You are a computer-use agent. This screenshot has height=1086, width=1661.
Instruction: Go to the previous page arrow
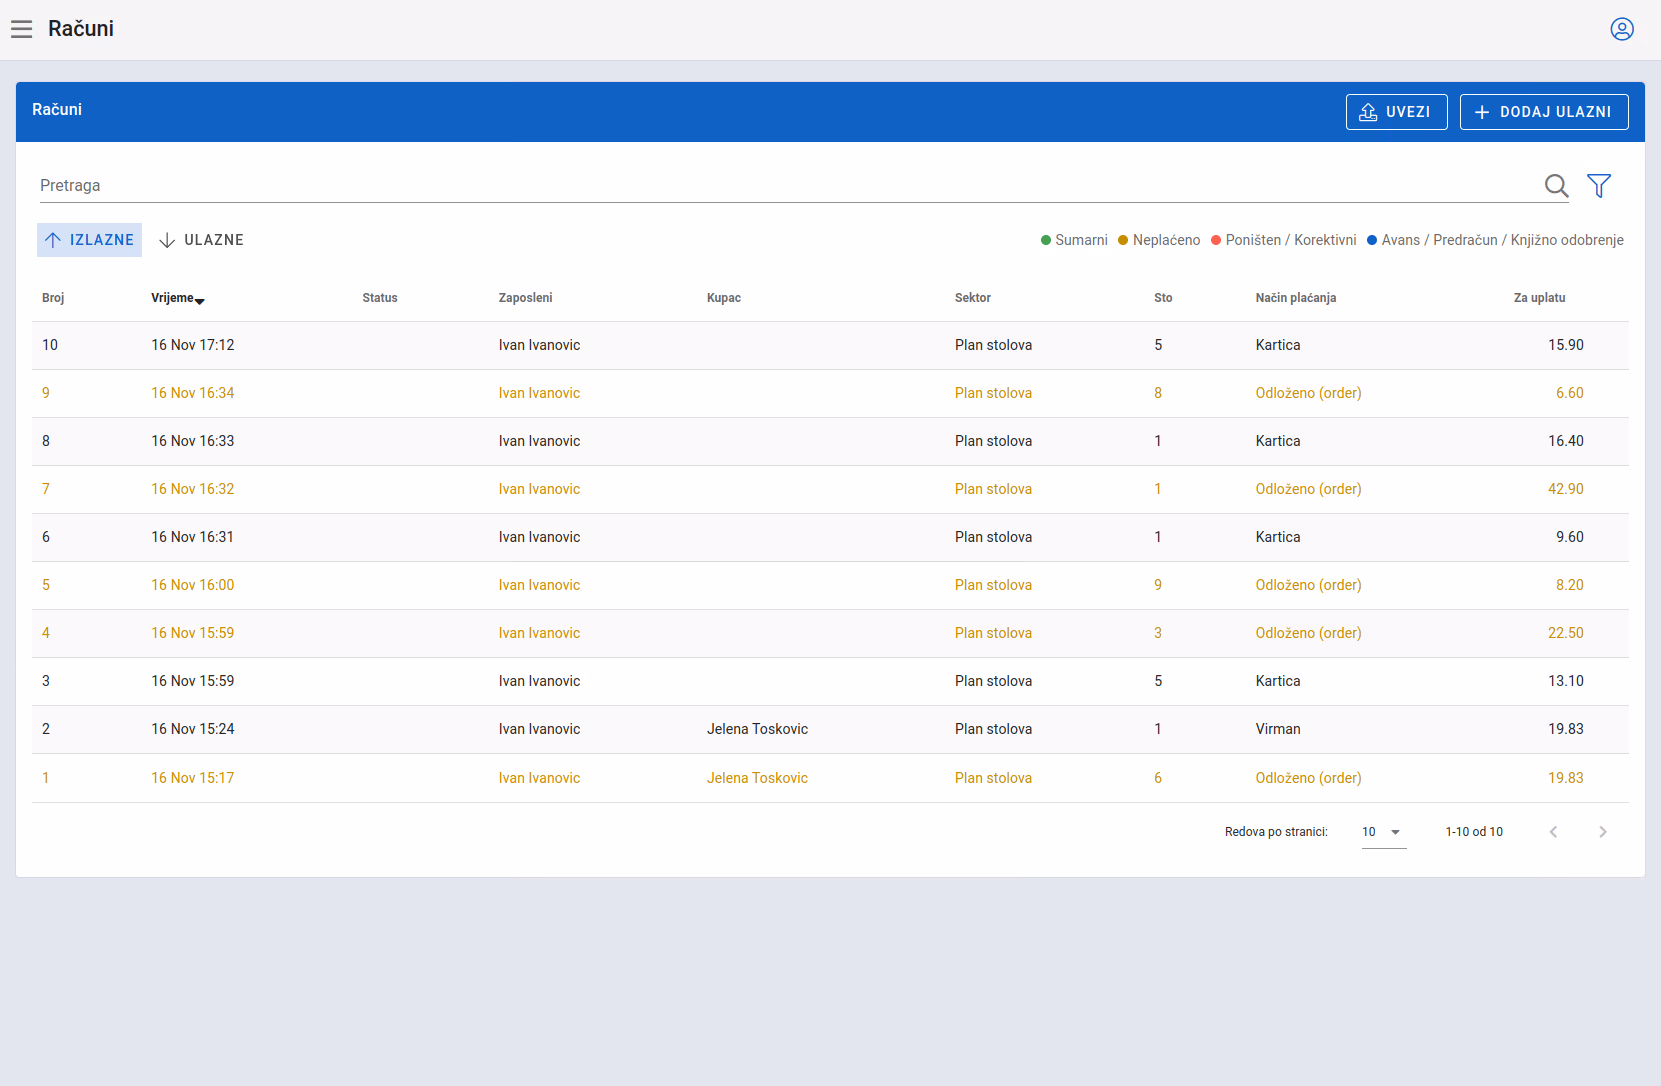[1553, 832]
